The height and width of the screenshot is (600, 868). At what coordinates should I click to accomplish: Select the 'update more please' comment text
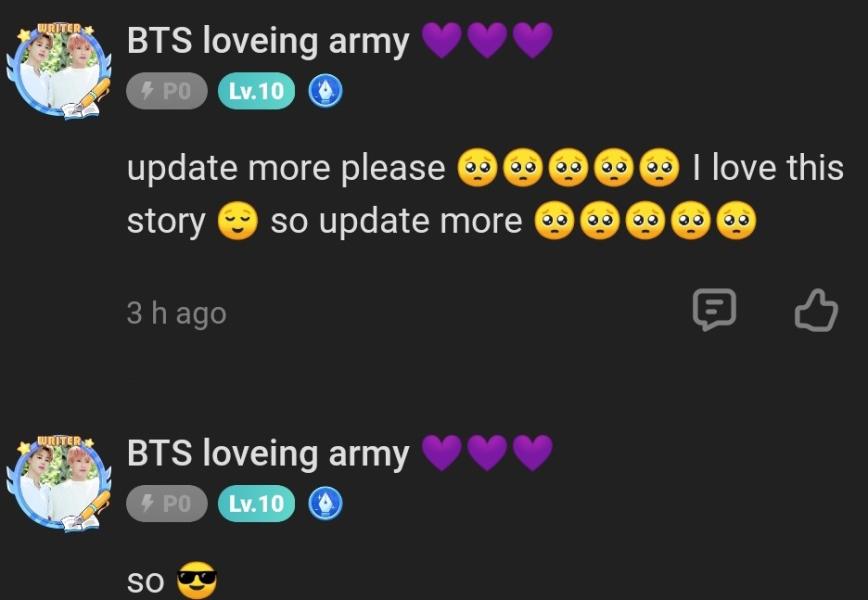(286, 168)
